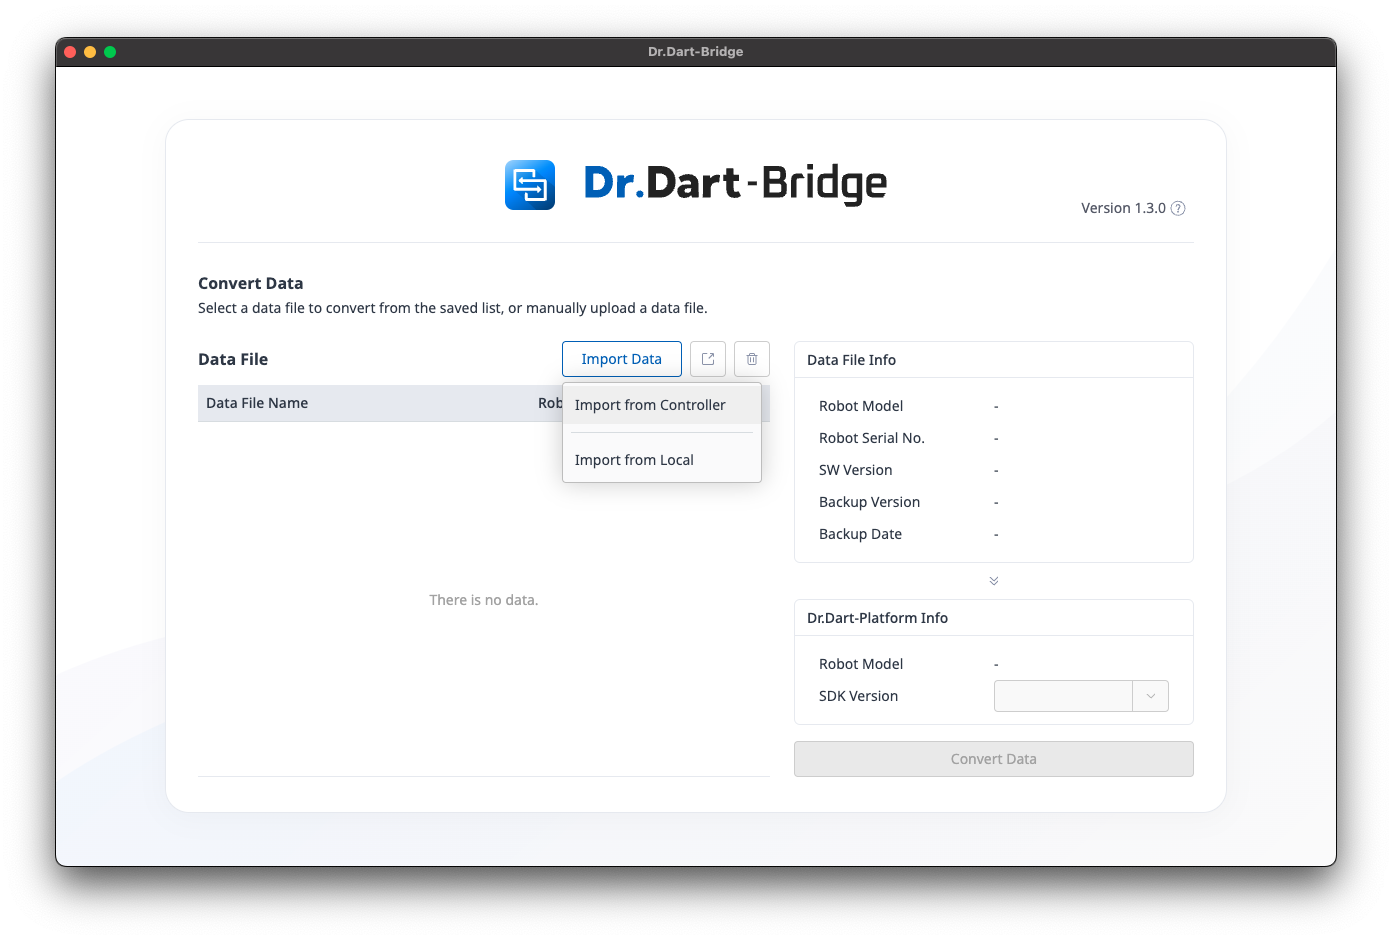
Task: Close the Dr.Dart-Bridge window
Action: coord(70,52)
